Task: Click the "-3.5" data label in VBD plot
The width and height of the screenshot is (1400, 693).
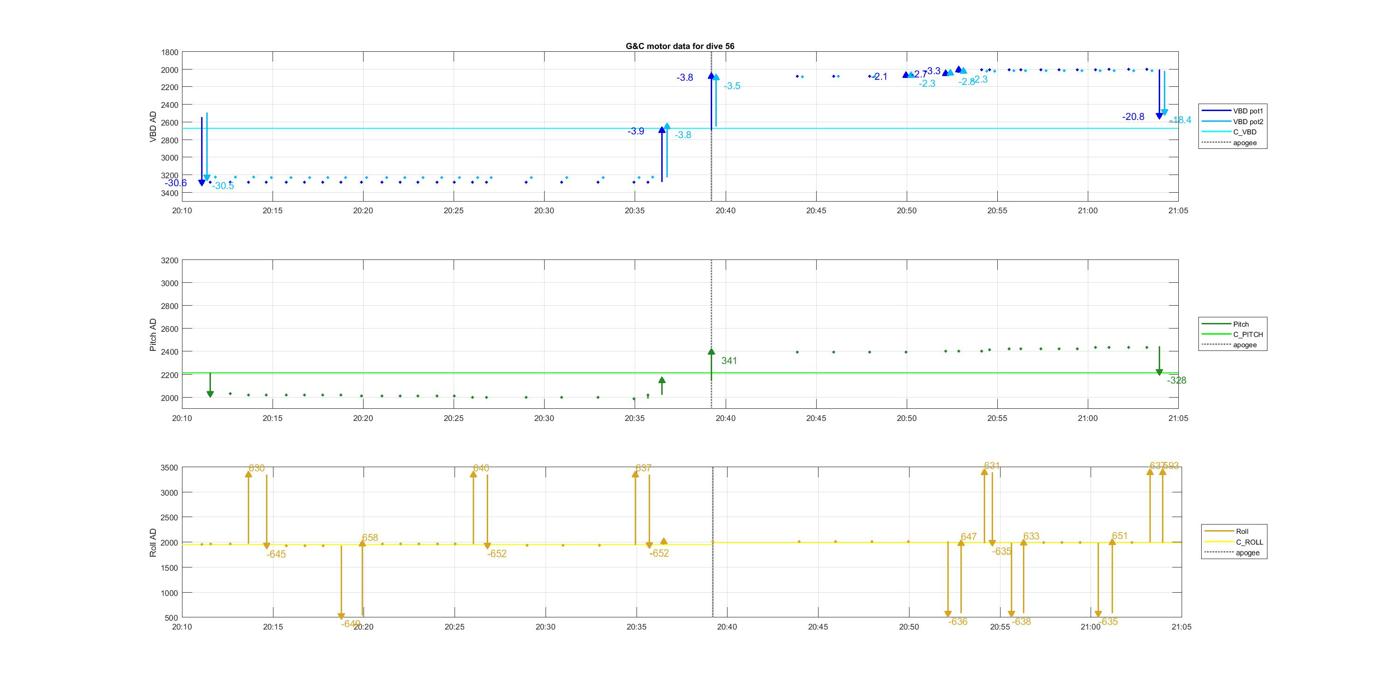Action: (x=732, y=86)
